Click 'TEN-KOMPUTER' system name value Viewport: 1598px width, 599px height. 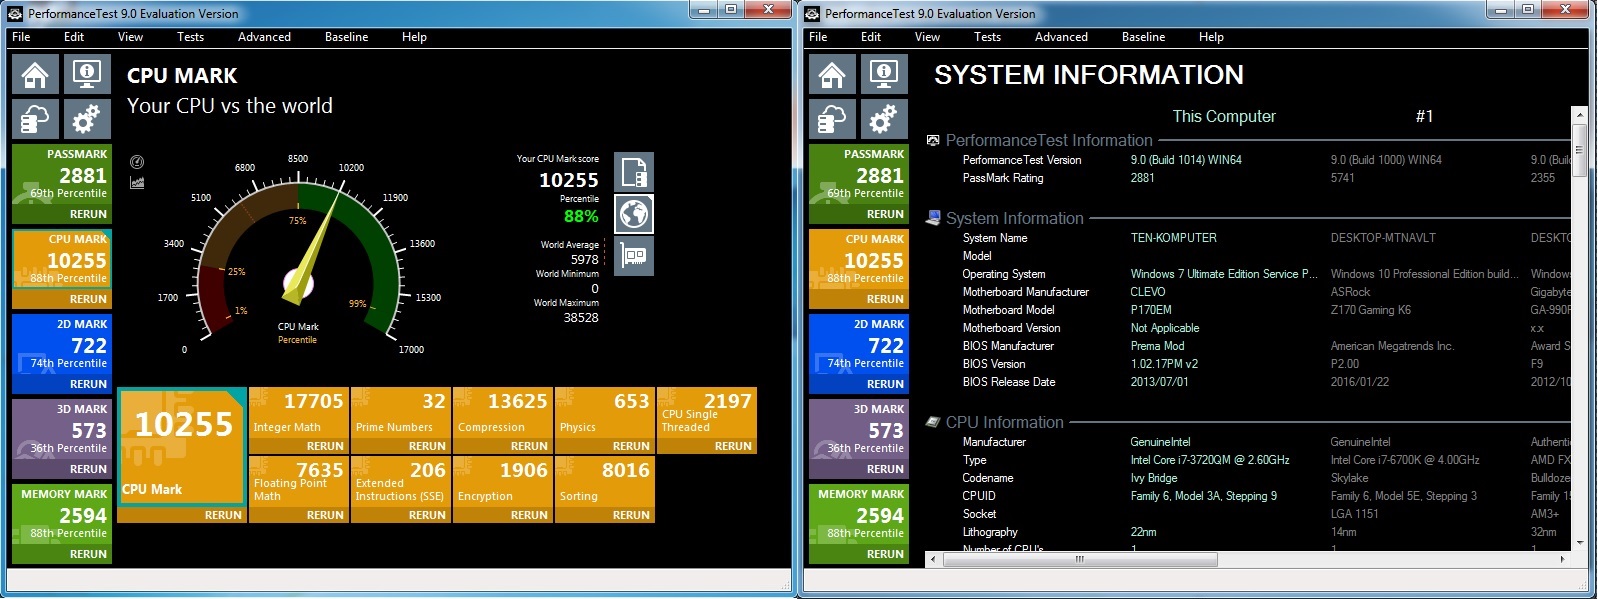click(1173, 238)
